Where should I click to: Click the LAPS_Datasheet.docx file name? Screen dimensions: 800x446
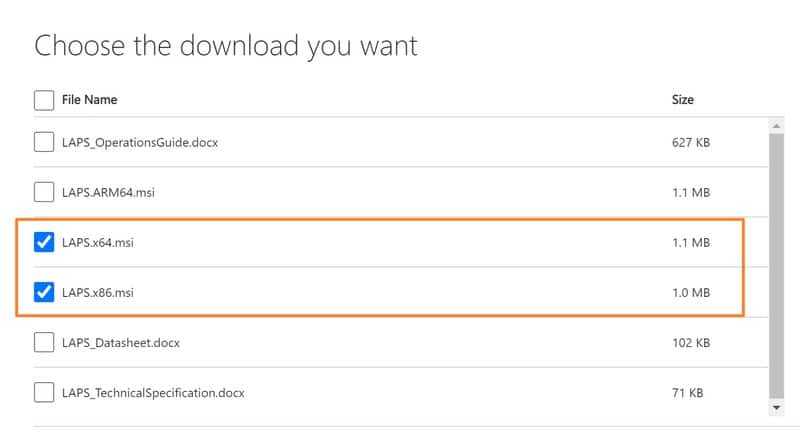tap(121, 343)
